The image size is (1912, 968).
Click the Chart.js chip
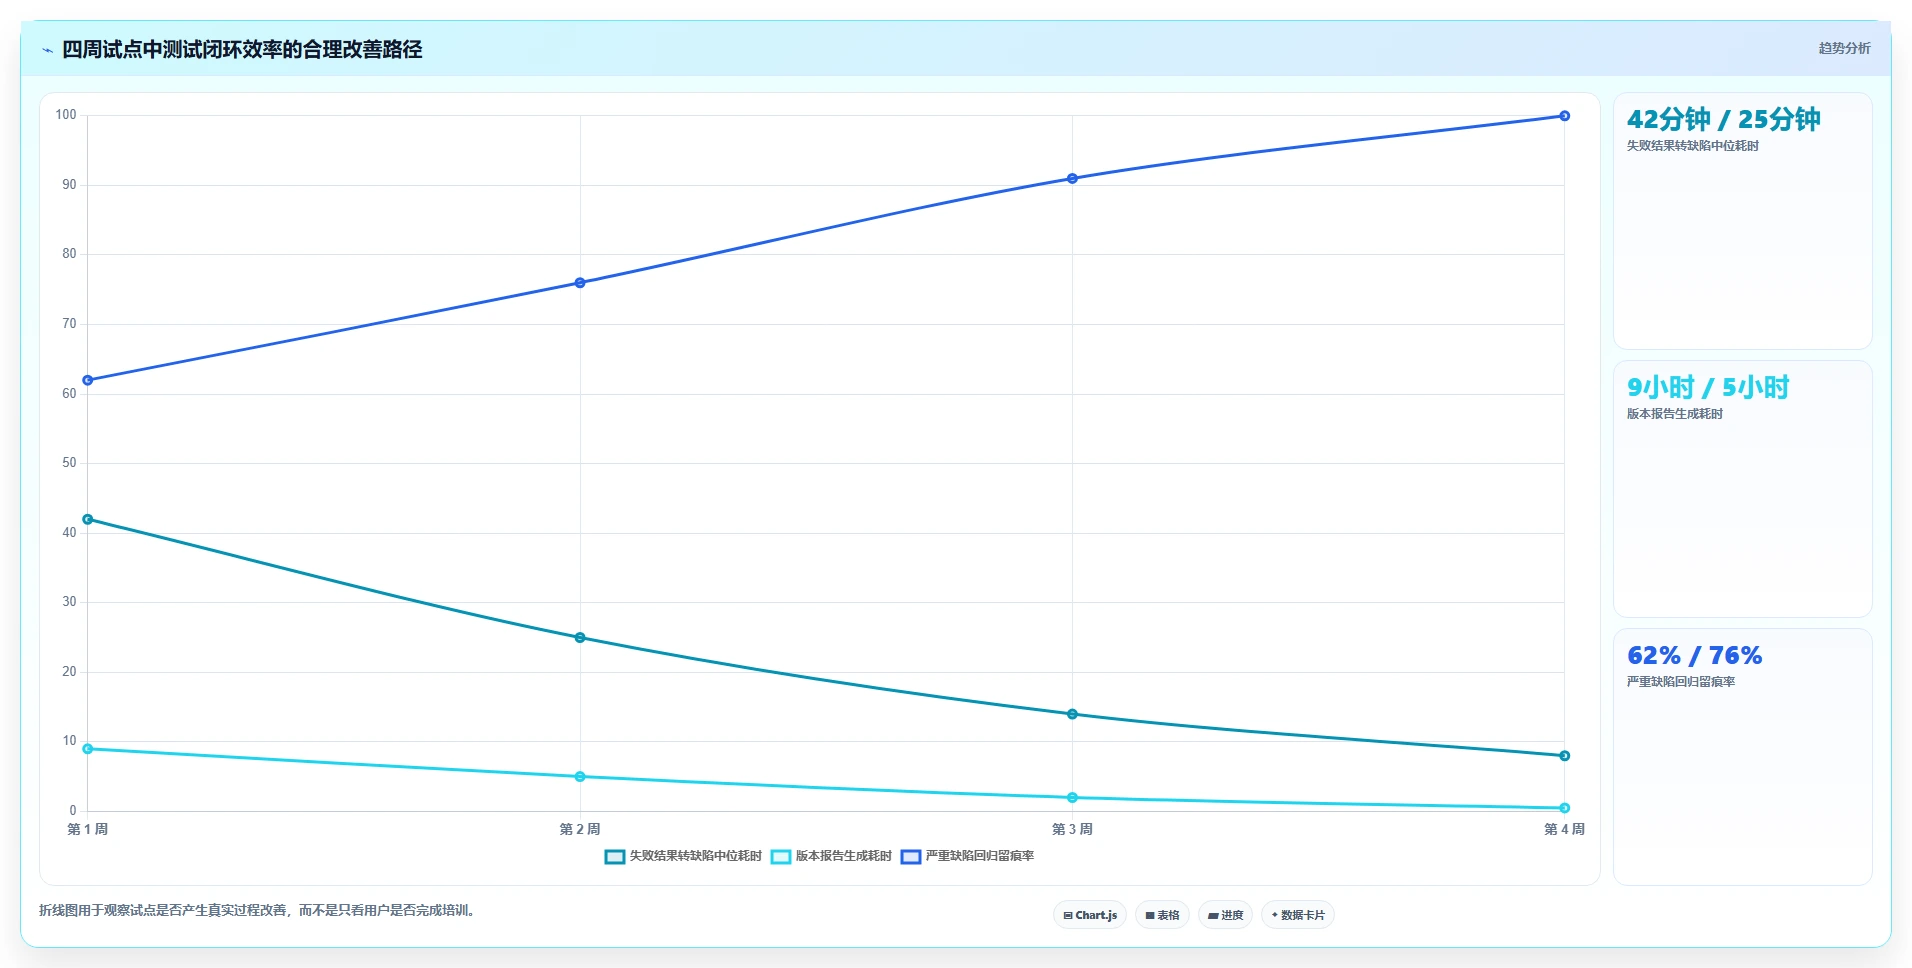point(1090,915)
